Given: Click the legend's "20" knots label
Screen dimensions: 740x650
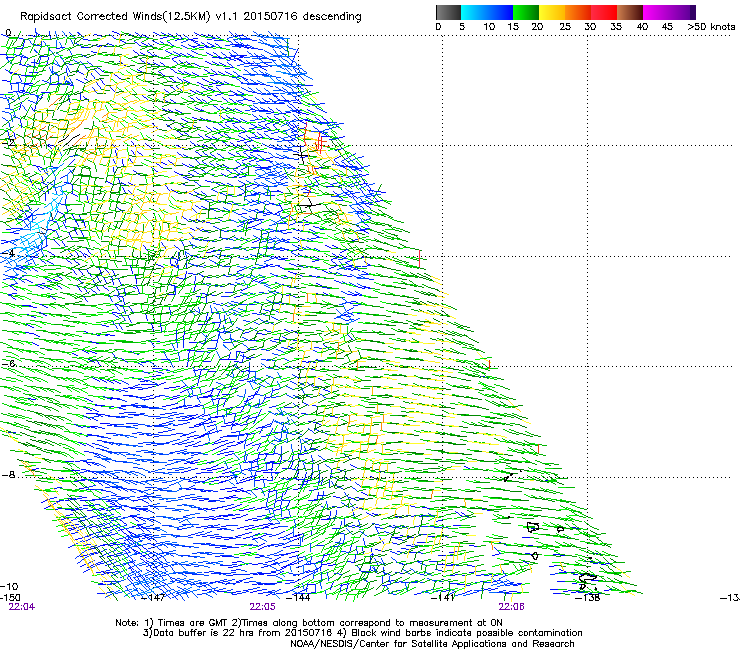Looking at the screenshot, I should [x=537, y=27].
